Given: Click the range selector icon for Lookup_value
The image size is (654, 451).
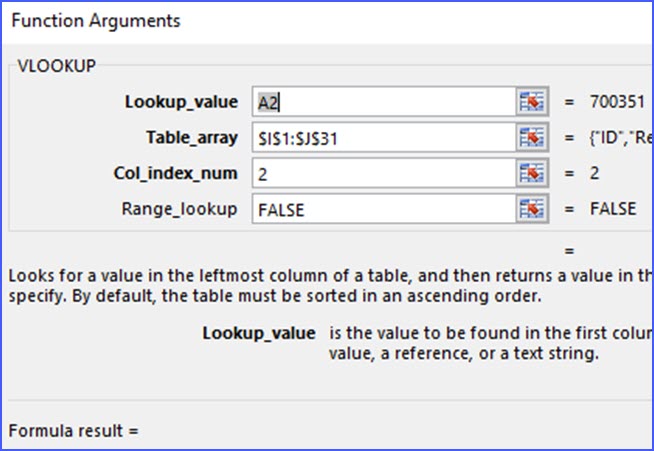Looking at the screenshot, I should pos(531,102).
